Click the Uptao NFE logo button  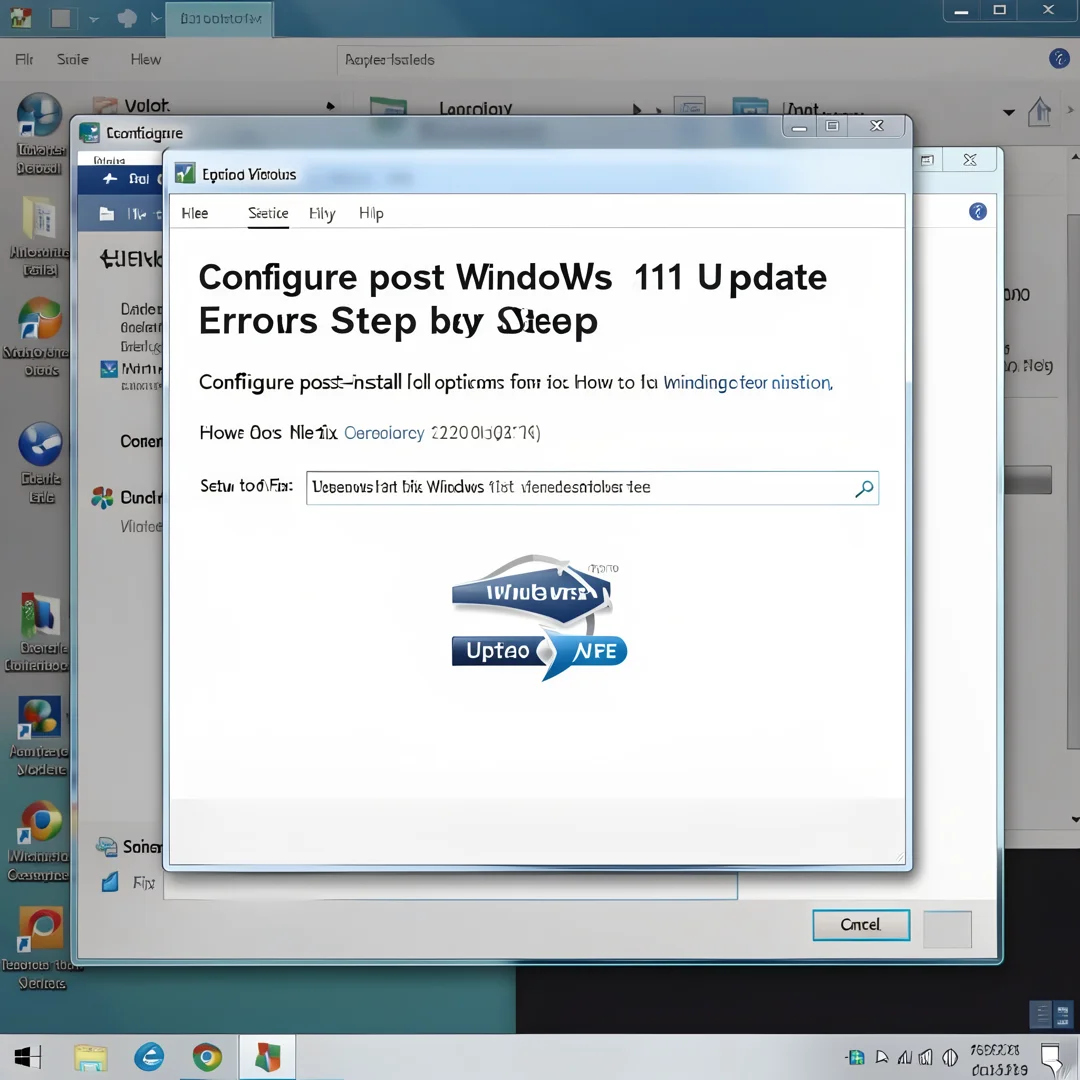coord(539,651)
